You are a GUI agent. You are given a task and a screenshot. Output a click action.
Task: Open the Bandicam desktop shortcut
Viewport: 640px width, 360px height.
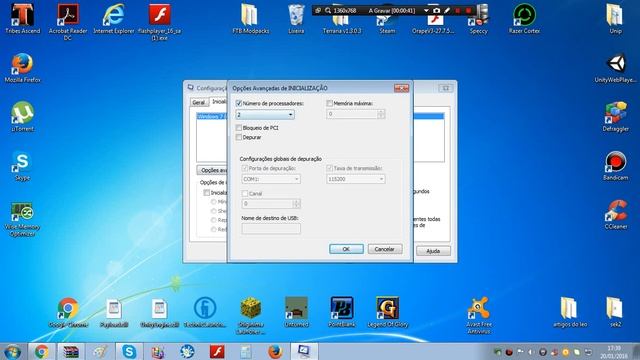point(615,166)
